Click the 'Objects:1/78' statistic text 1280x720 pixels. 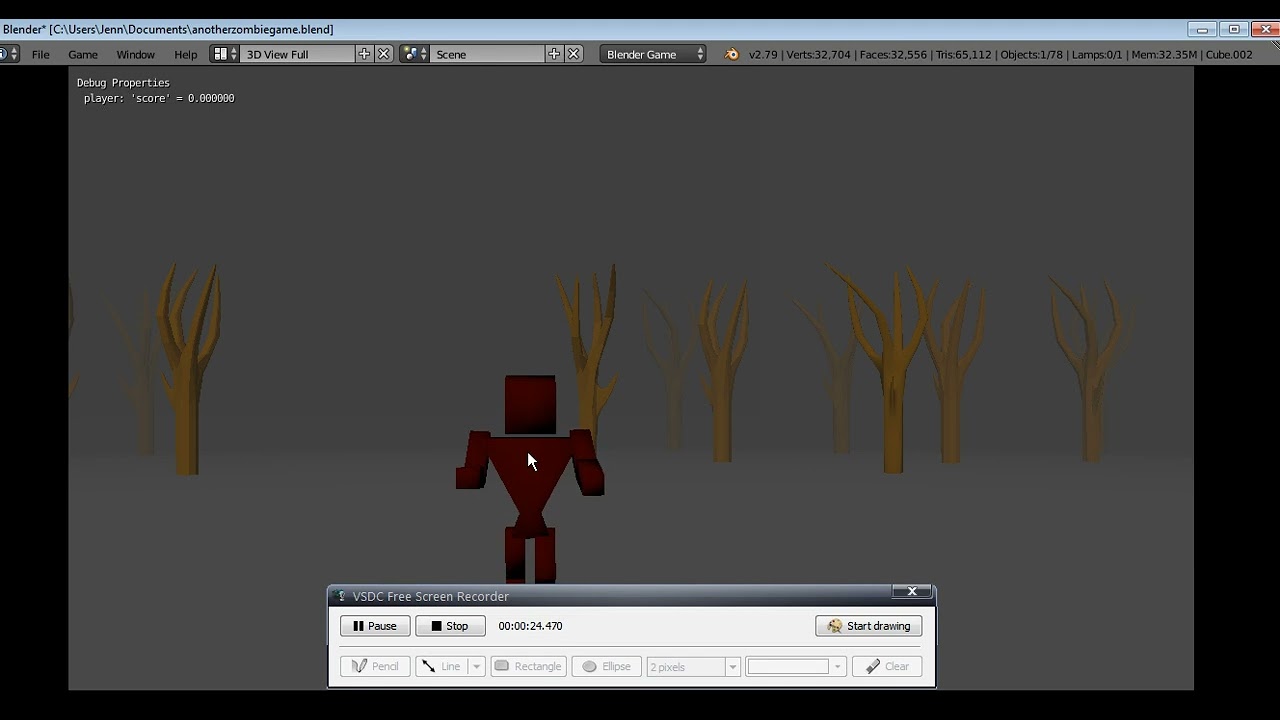pyautogui.click(x=1032, y=54)
